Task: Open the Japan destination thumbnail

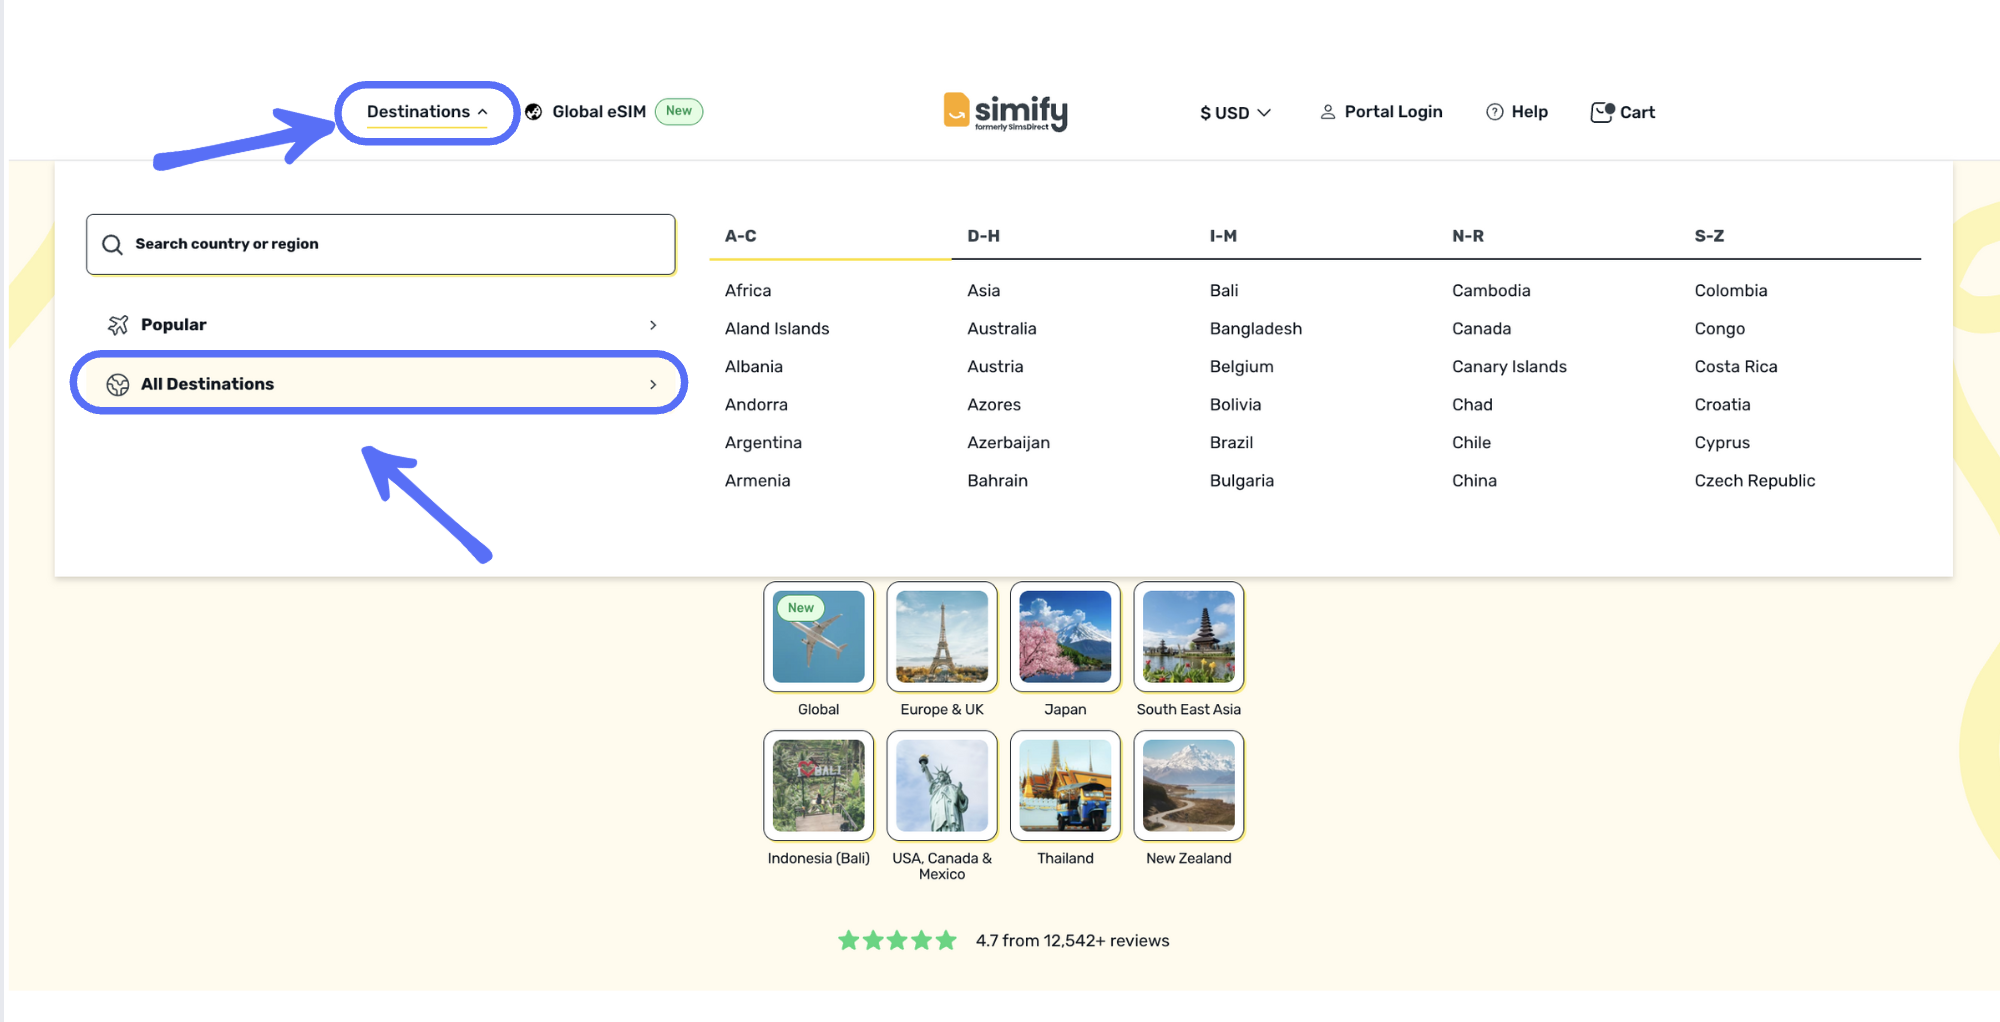Action: click(1065, 637)
